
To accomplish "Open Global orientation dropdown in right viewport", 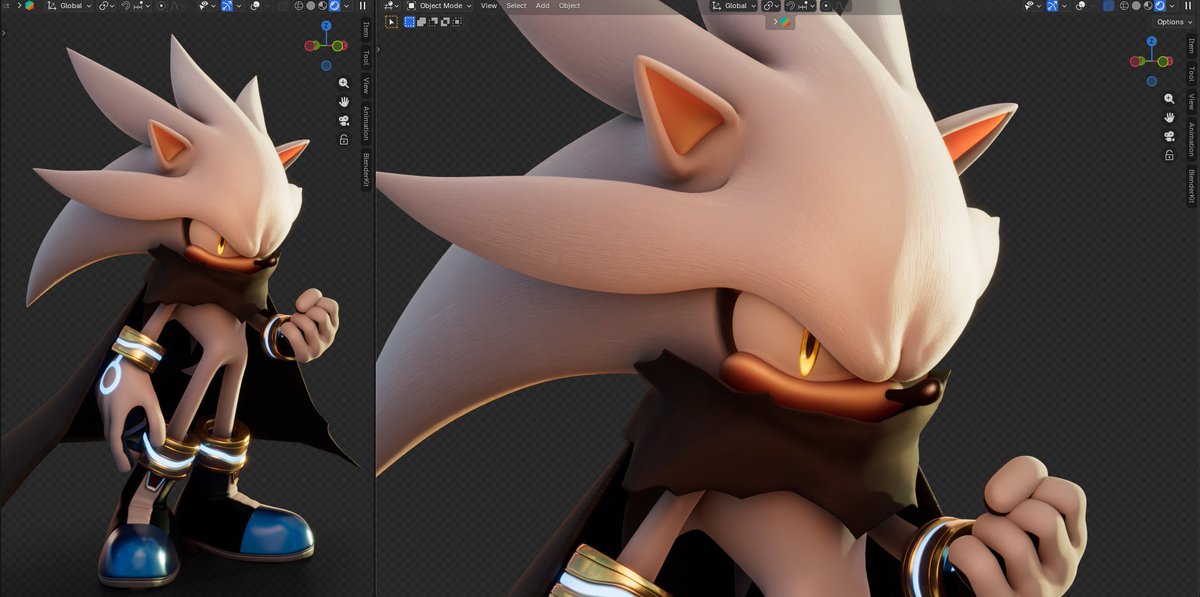I will tap(734, 6).
